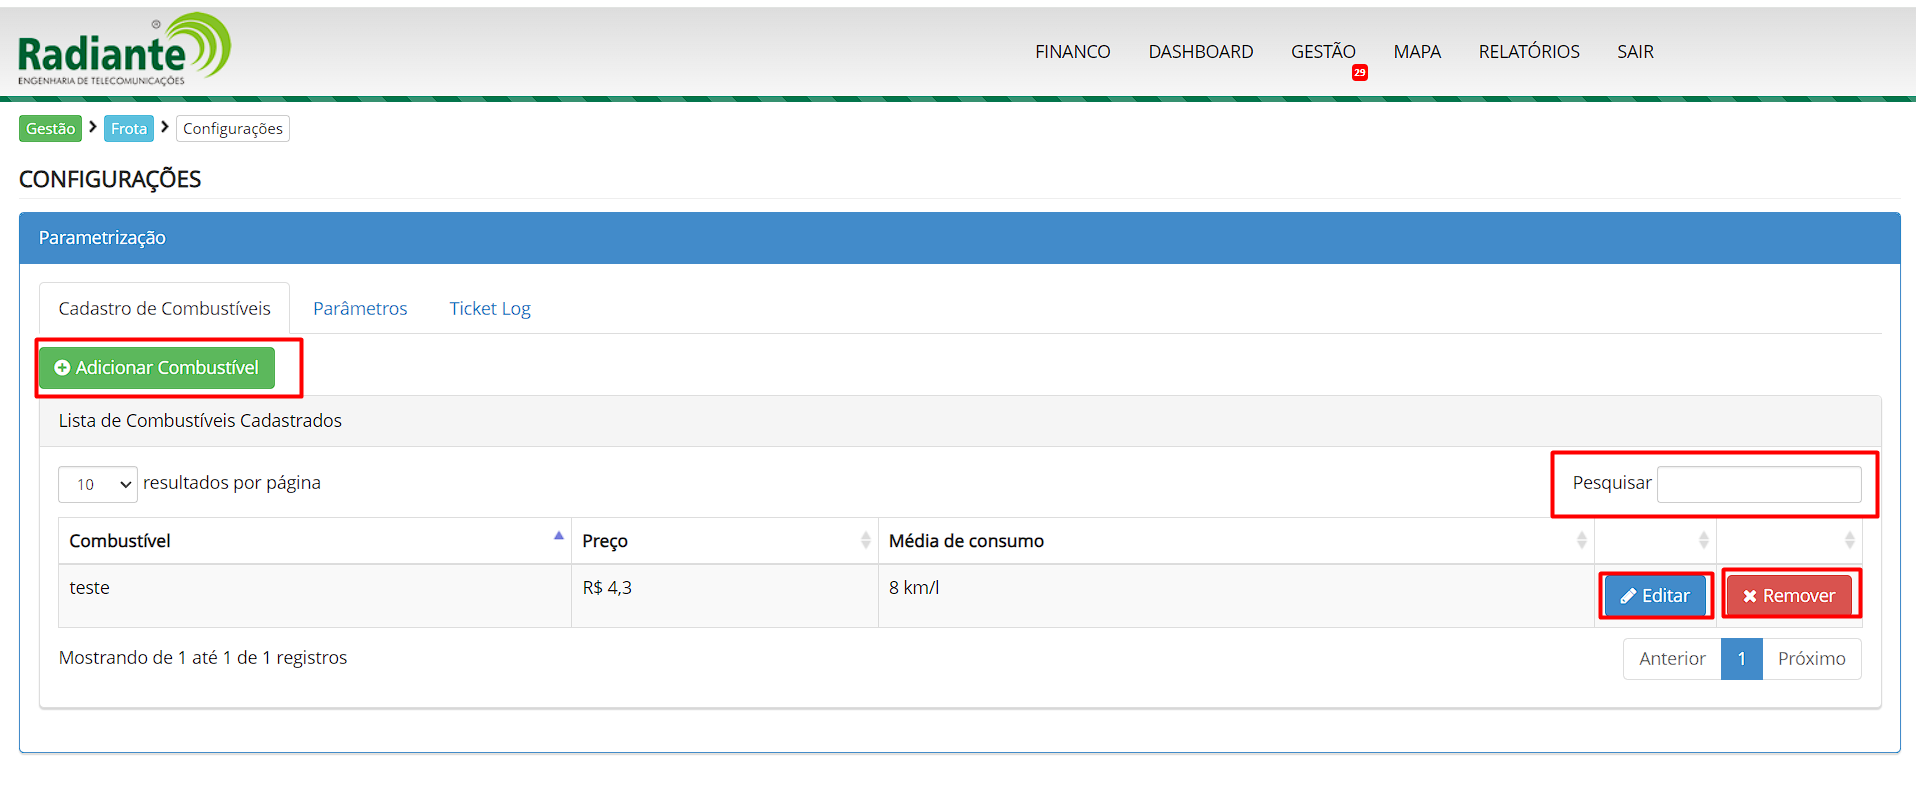Click the sort arrows in Preço column header

click(x=865, y=541)
